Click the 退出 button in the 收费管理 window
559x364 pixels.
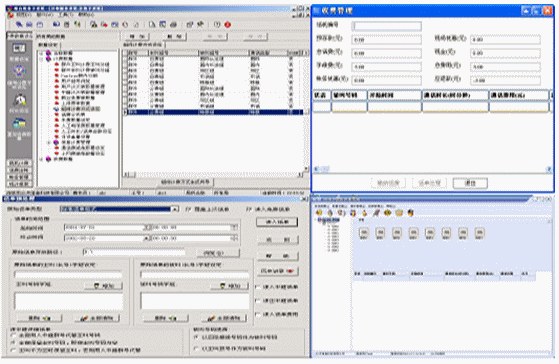click(x=470, y=183)
